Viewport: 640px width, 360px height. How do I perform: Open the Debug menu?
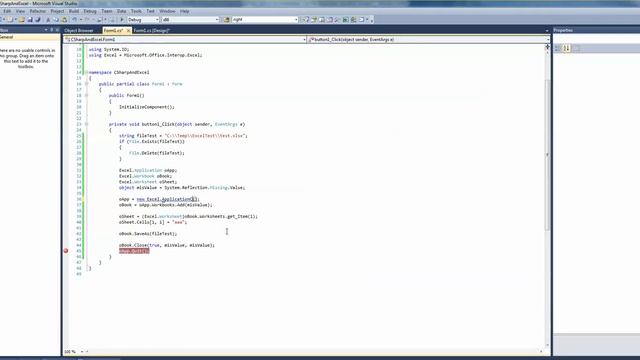[90, 11]
